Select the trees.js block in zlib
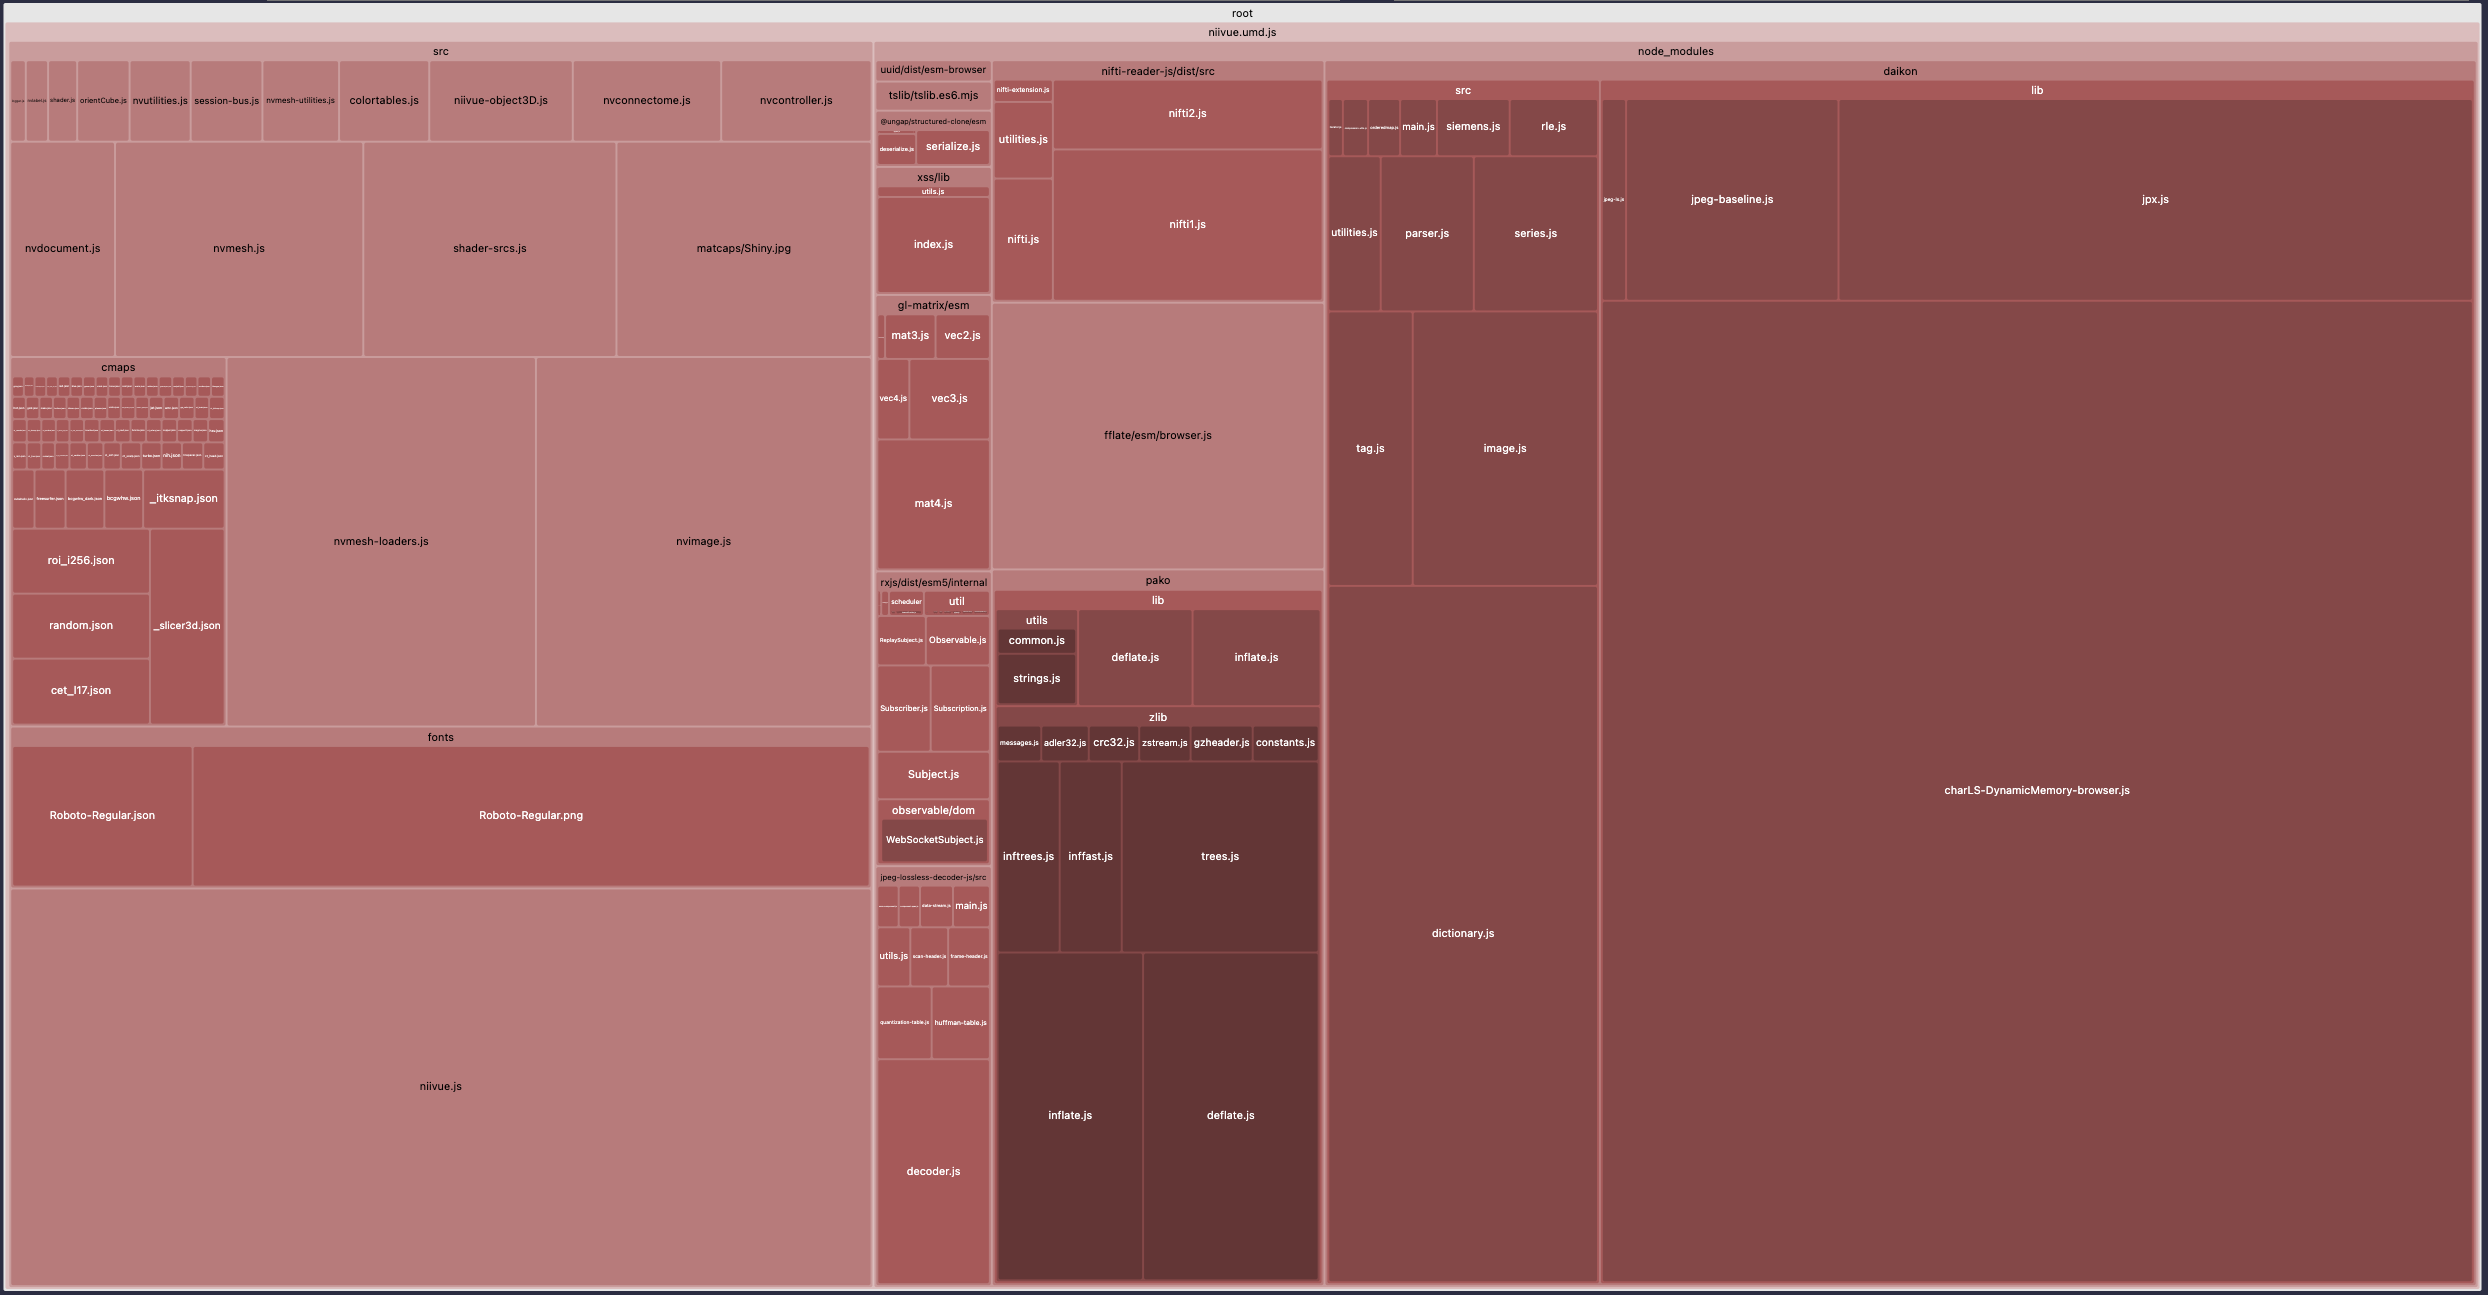The image size is (2488, 1295). click(1219, 856)
